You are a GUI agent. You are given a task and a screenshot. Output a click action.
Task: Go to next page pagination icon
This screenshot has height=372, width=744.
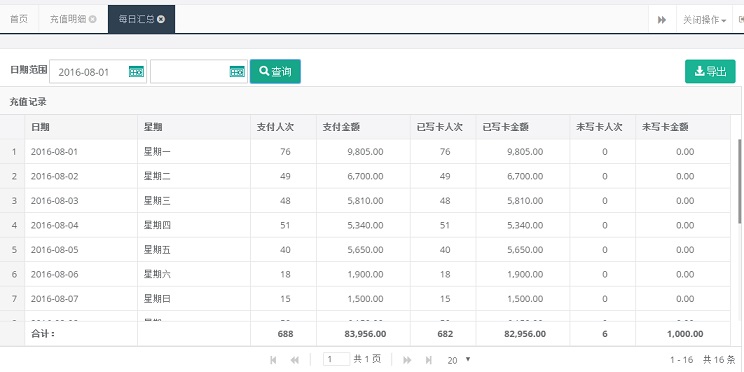click(407, 360)
